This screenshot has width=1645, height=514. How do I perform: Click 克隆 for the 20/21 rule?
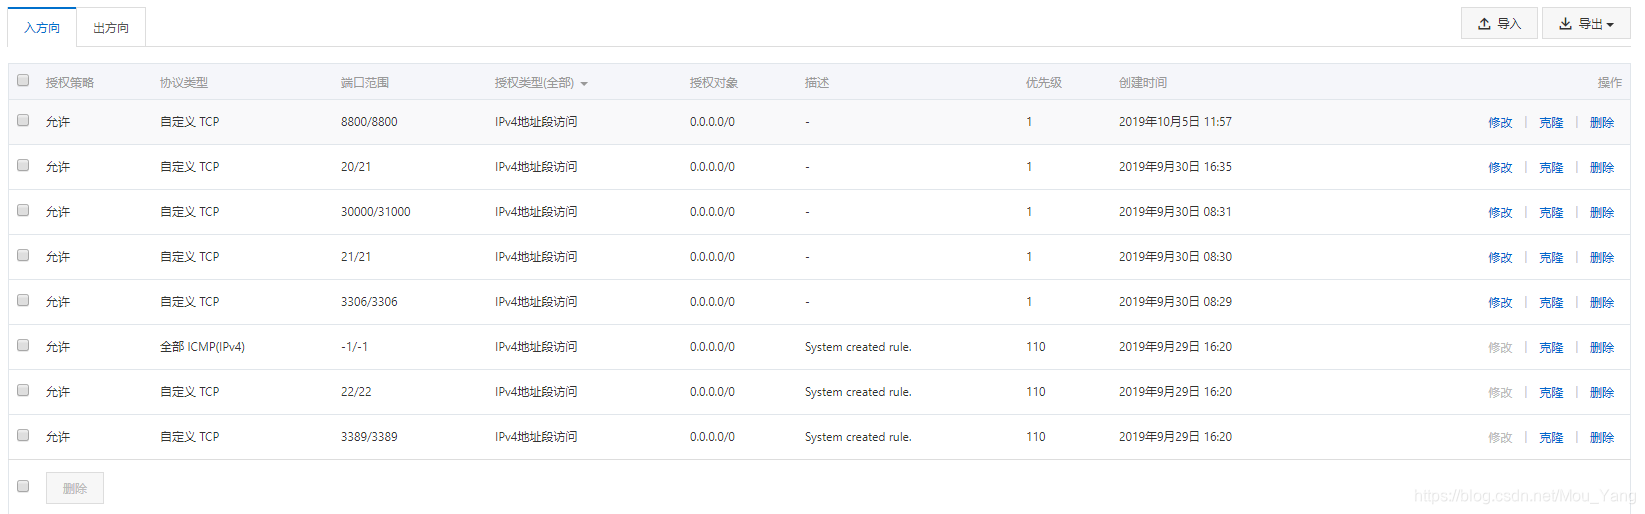1551,168
